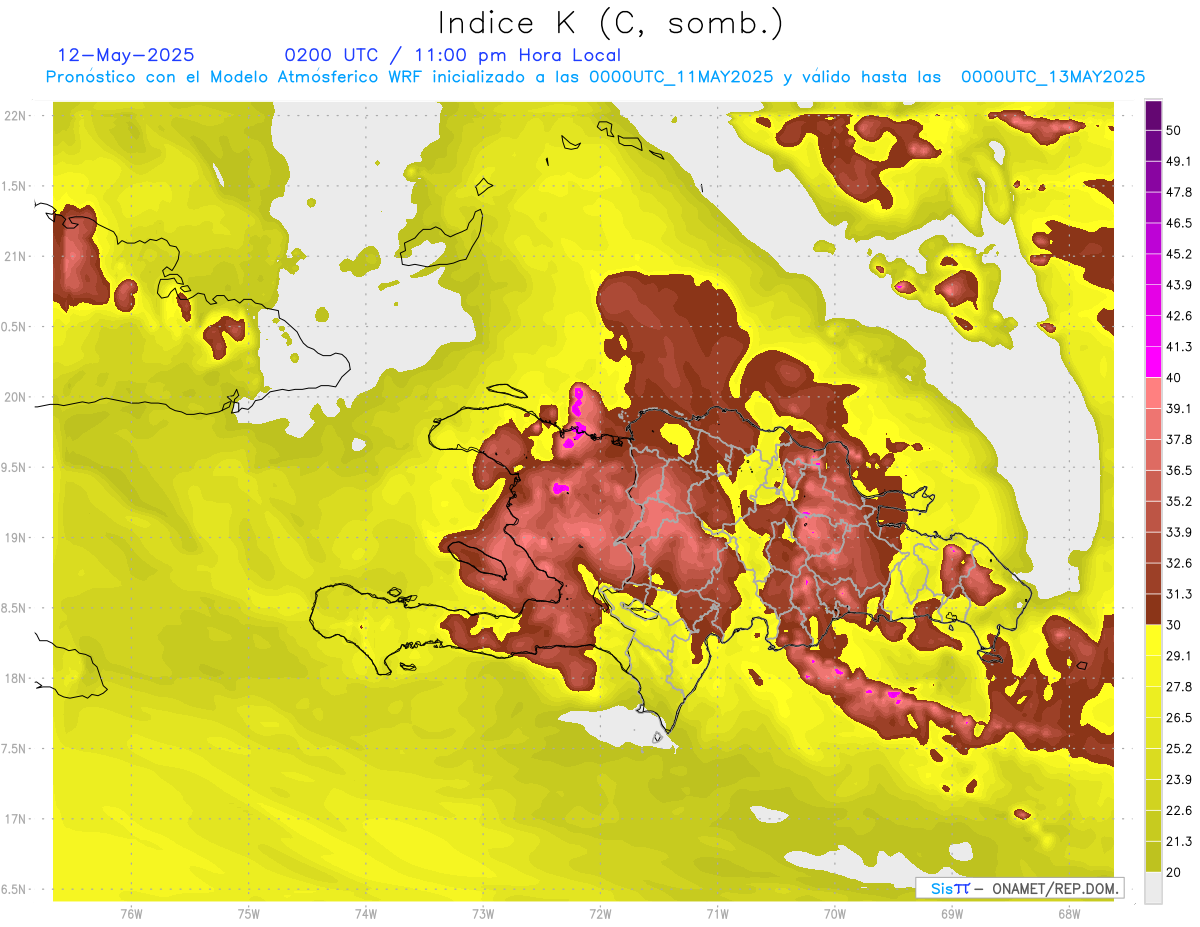Screen dimensions: 1200x927
Task: Click the colorbar value "20"
Action: point(1174,872)
